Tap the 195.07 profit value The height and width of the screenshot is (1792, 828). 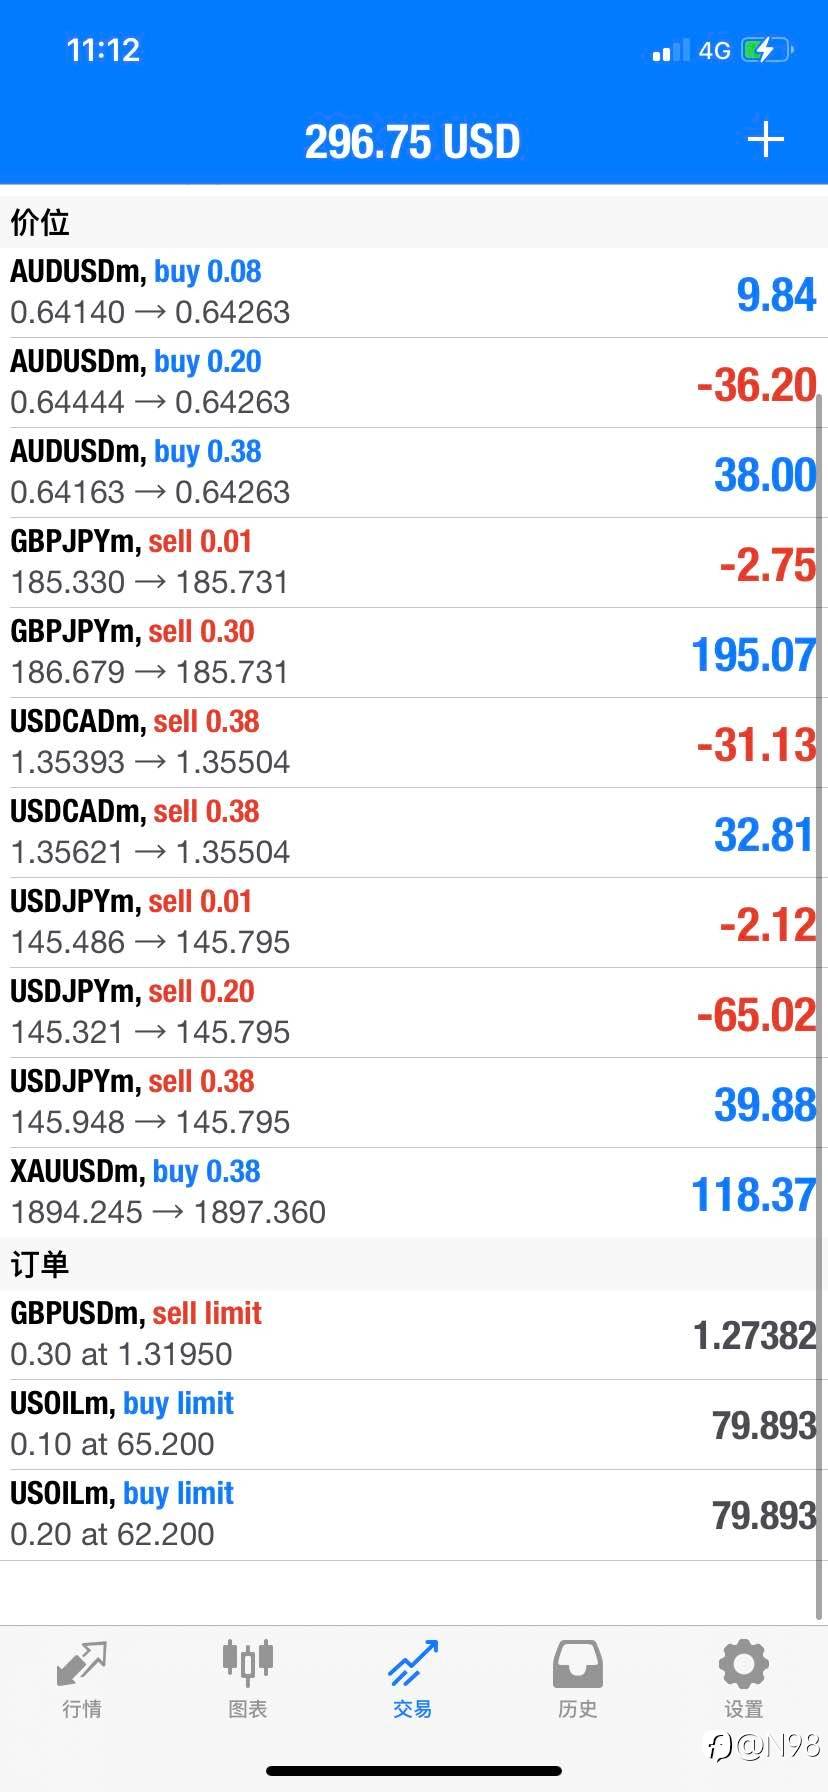tap(753, 655)
